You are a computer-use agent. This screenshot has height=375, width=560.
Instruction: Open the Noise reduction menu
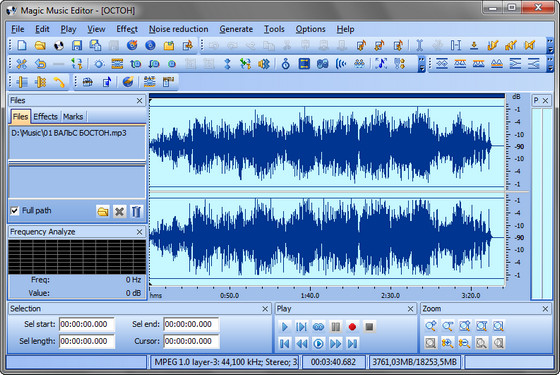[x=179, y=29]
